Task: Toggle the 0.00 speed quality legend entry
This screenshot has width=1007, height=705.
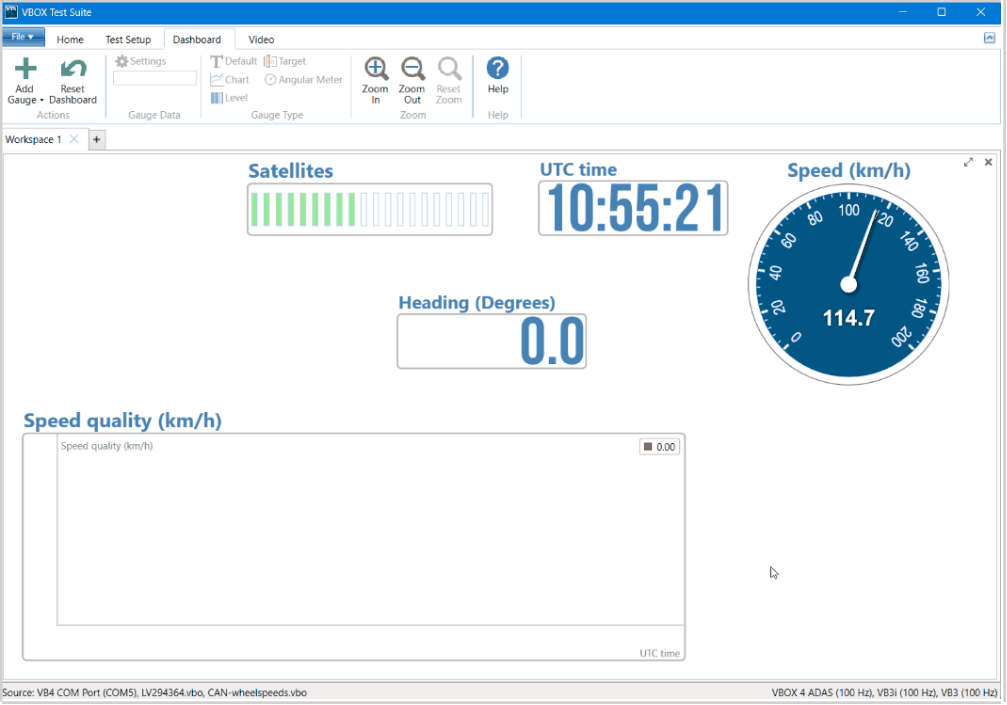Action: click(660, 447)
